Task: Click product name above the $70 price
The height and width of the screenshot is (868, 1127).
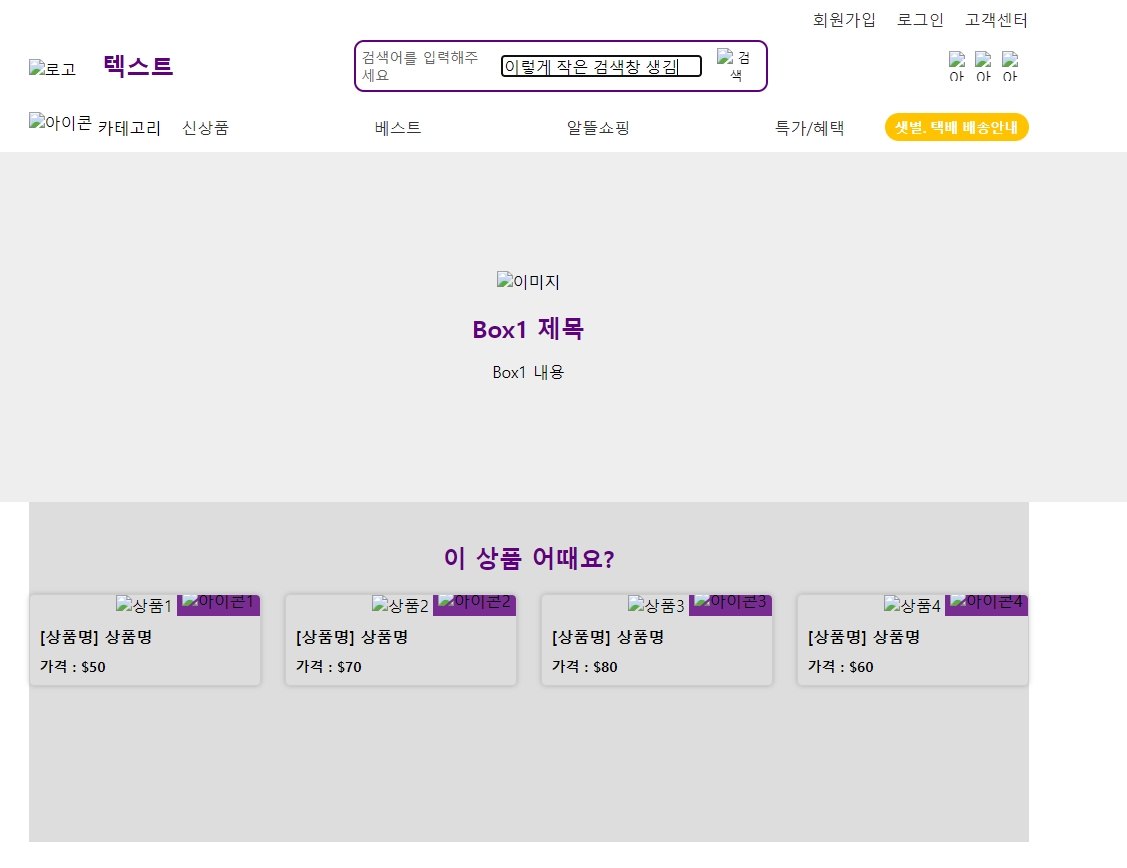Action: point(352,637)
